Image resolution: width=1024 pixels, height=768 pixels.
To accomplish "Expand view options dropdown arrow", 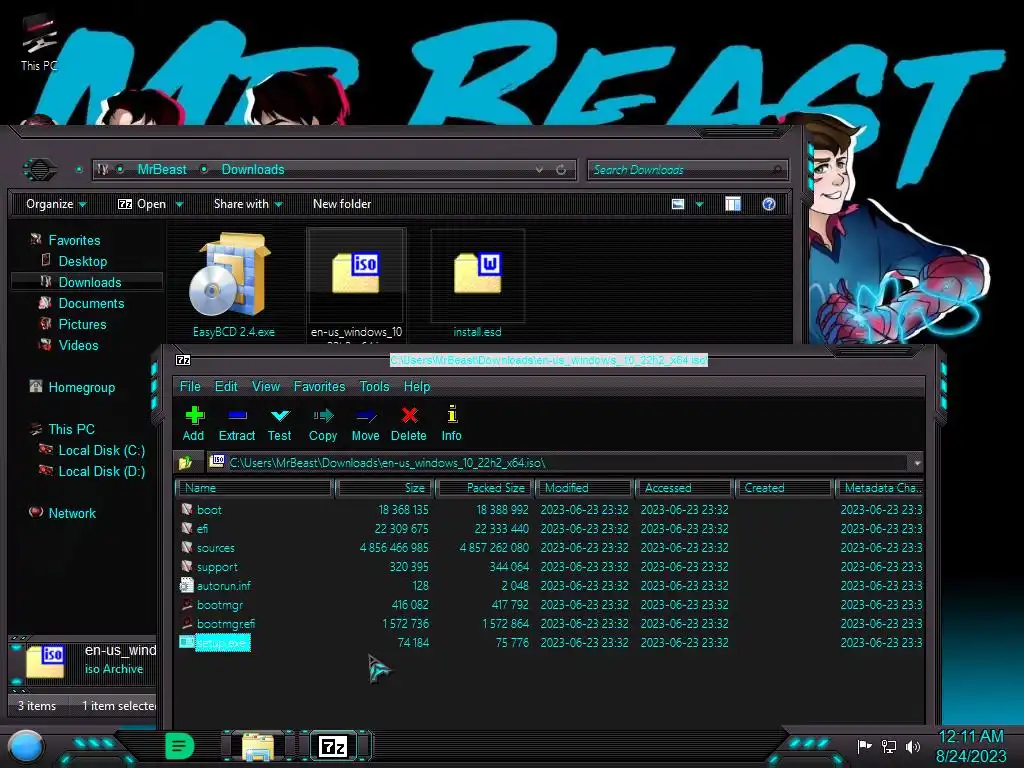I will point(699,204).
